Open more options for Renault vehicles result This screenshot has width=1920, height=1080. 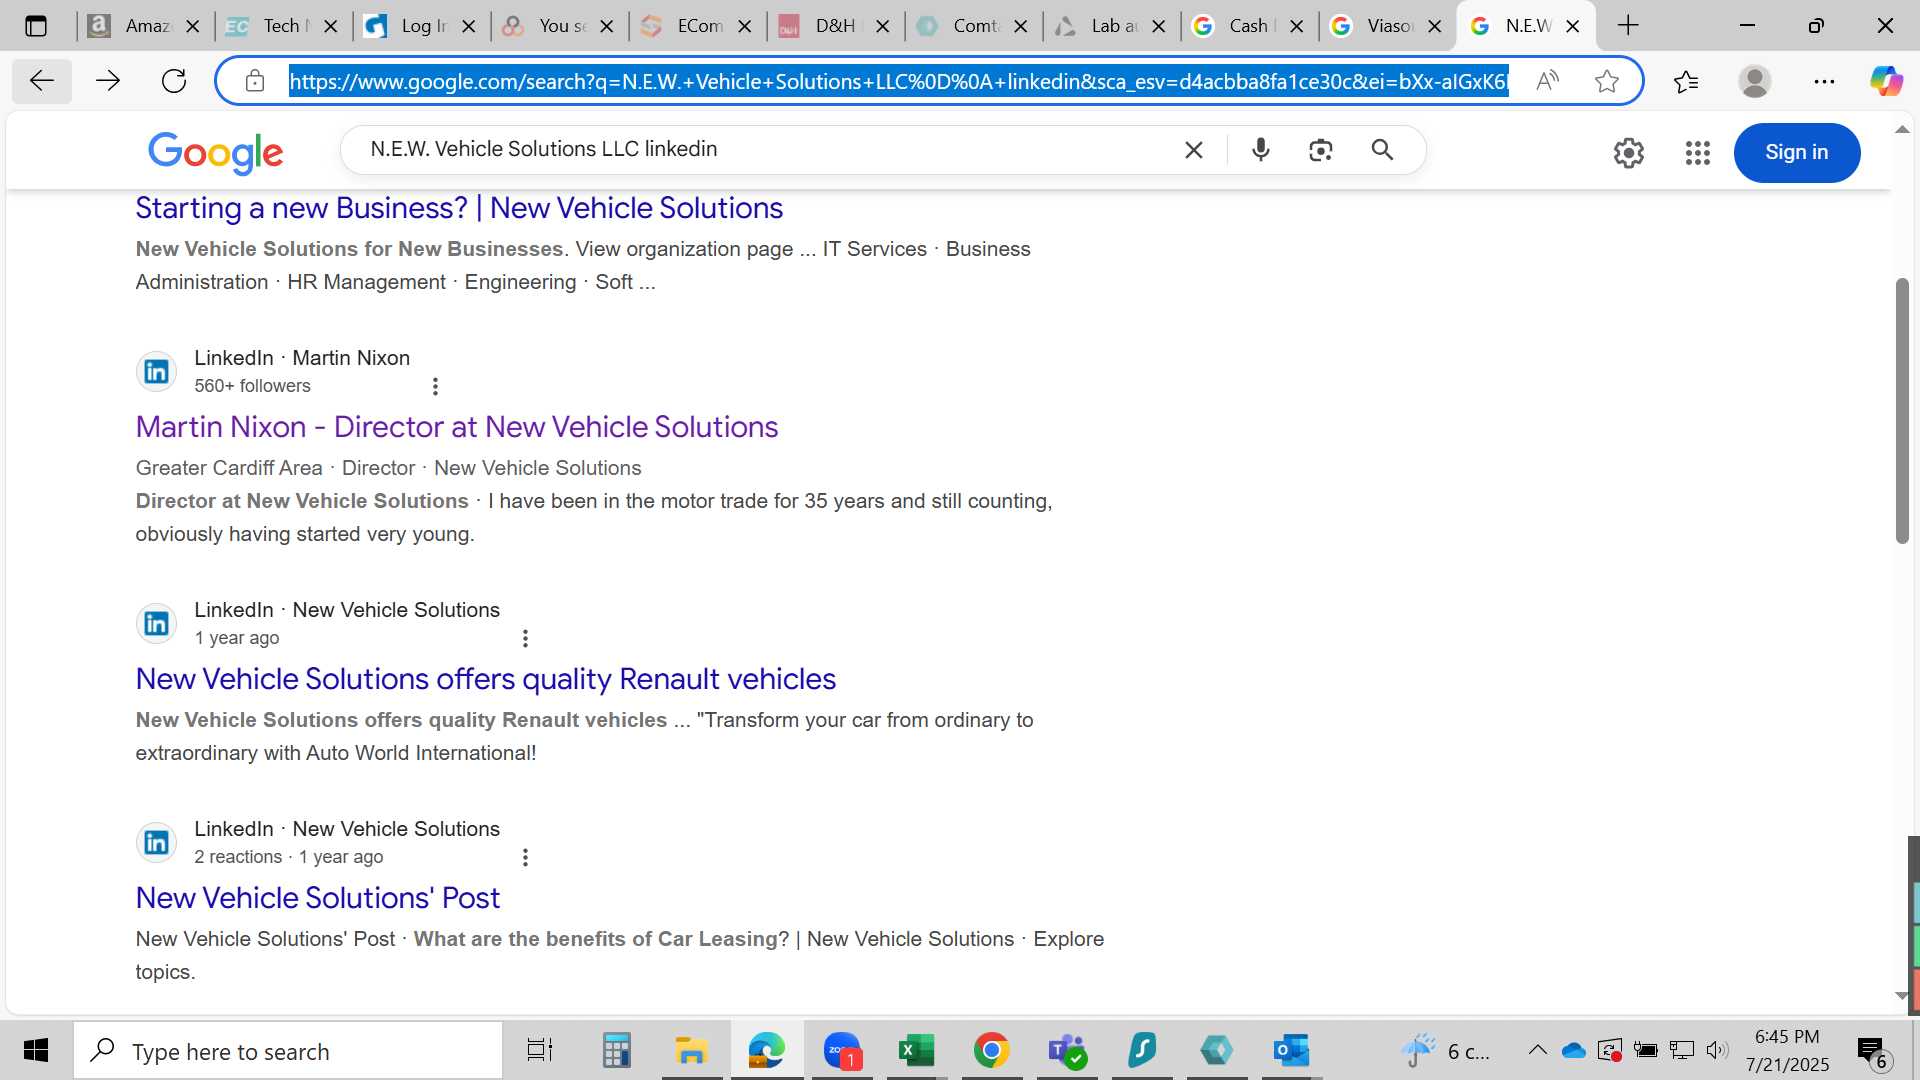[x=525, y=638]
